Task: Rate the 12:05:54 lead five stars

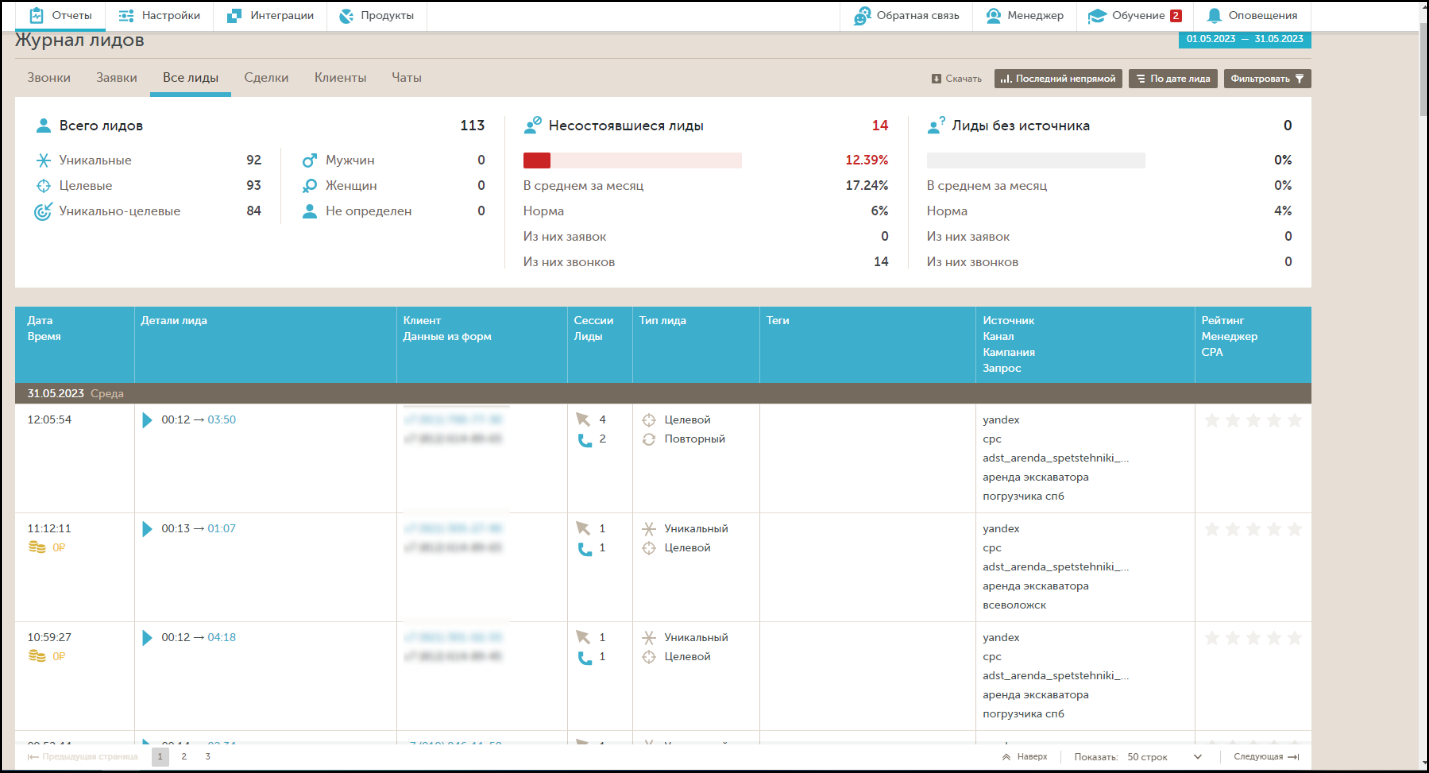Action: [1294, 421]
